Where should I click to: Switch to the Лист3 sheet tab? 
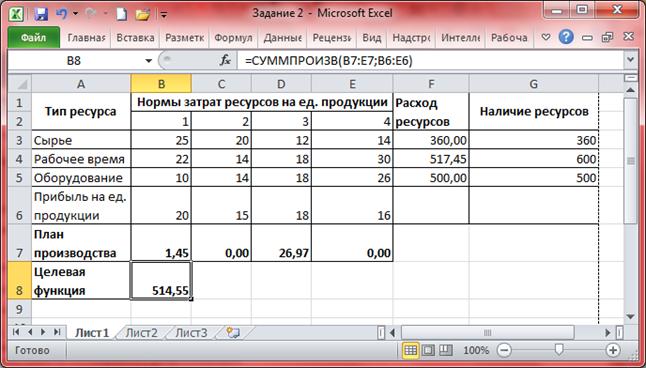tap(191, 333)
